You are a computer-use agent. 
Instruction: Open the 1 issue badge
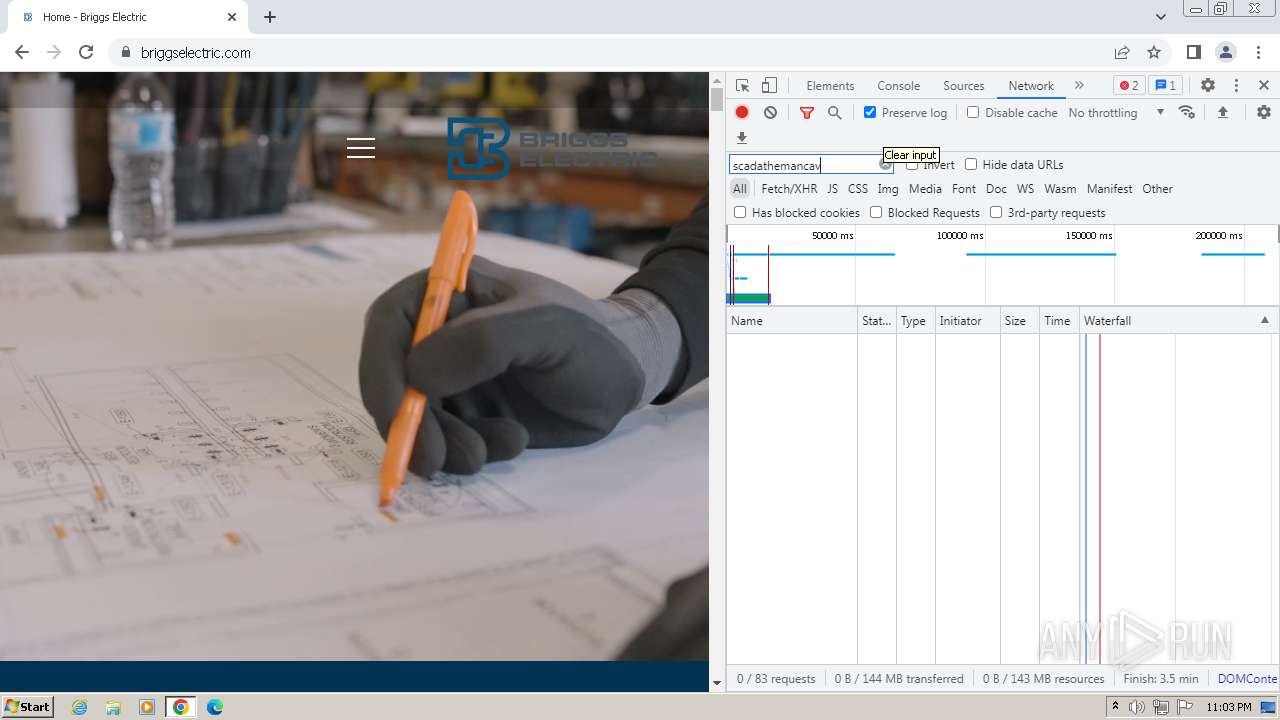click(1165, 85)
